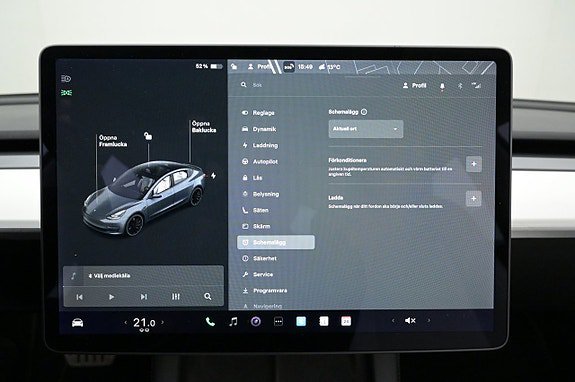The image size is (575, 382).
Task: Open the Autopilot settings section
Action: pos(260,161)
